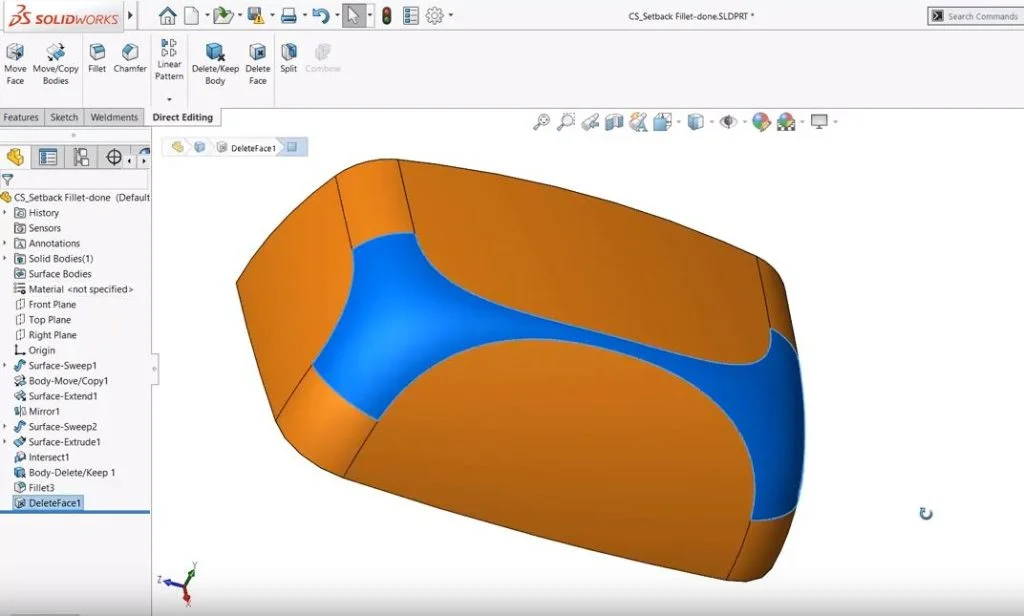Screen dimensions: 1024x616
Task: Expand the Solid Bodies folder
Action: tap(6, 258)
